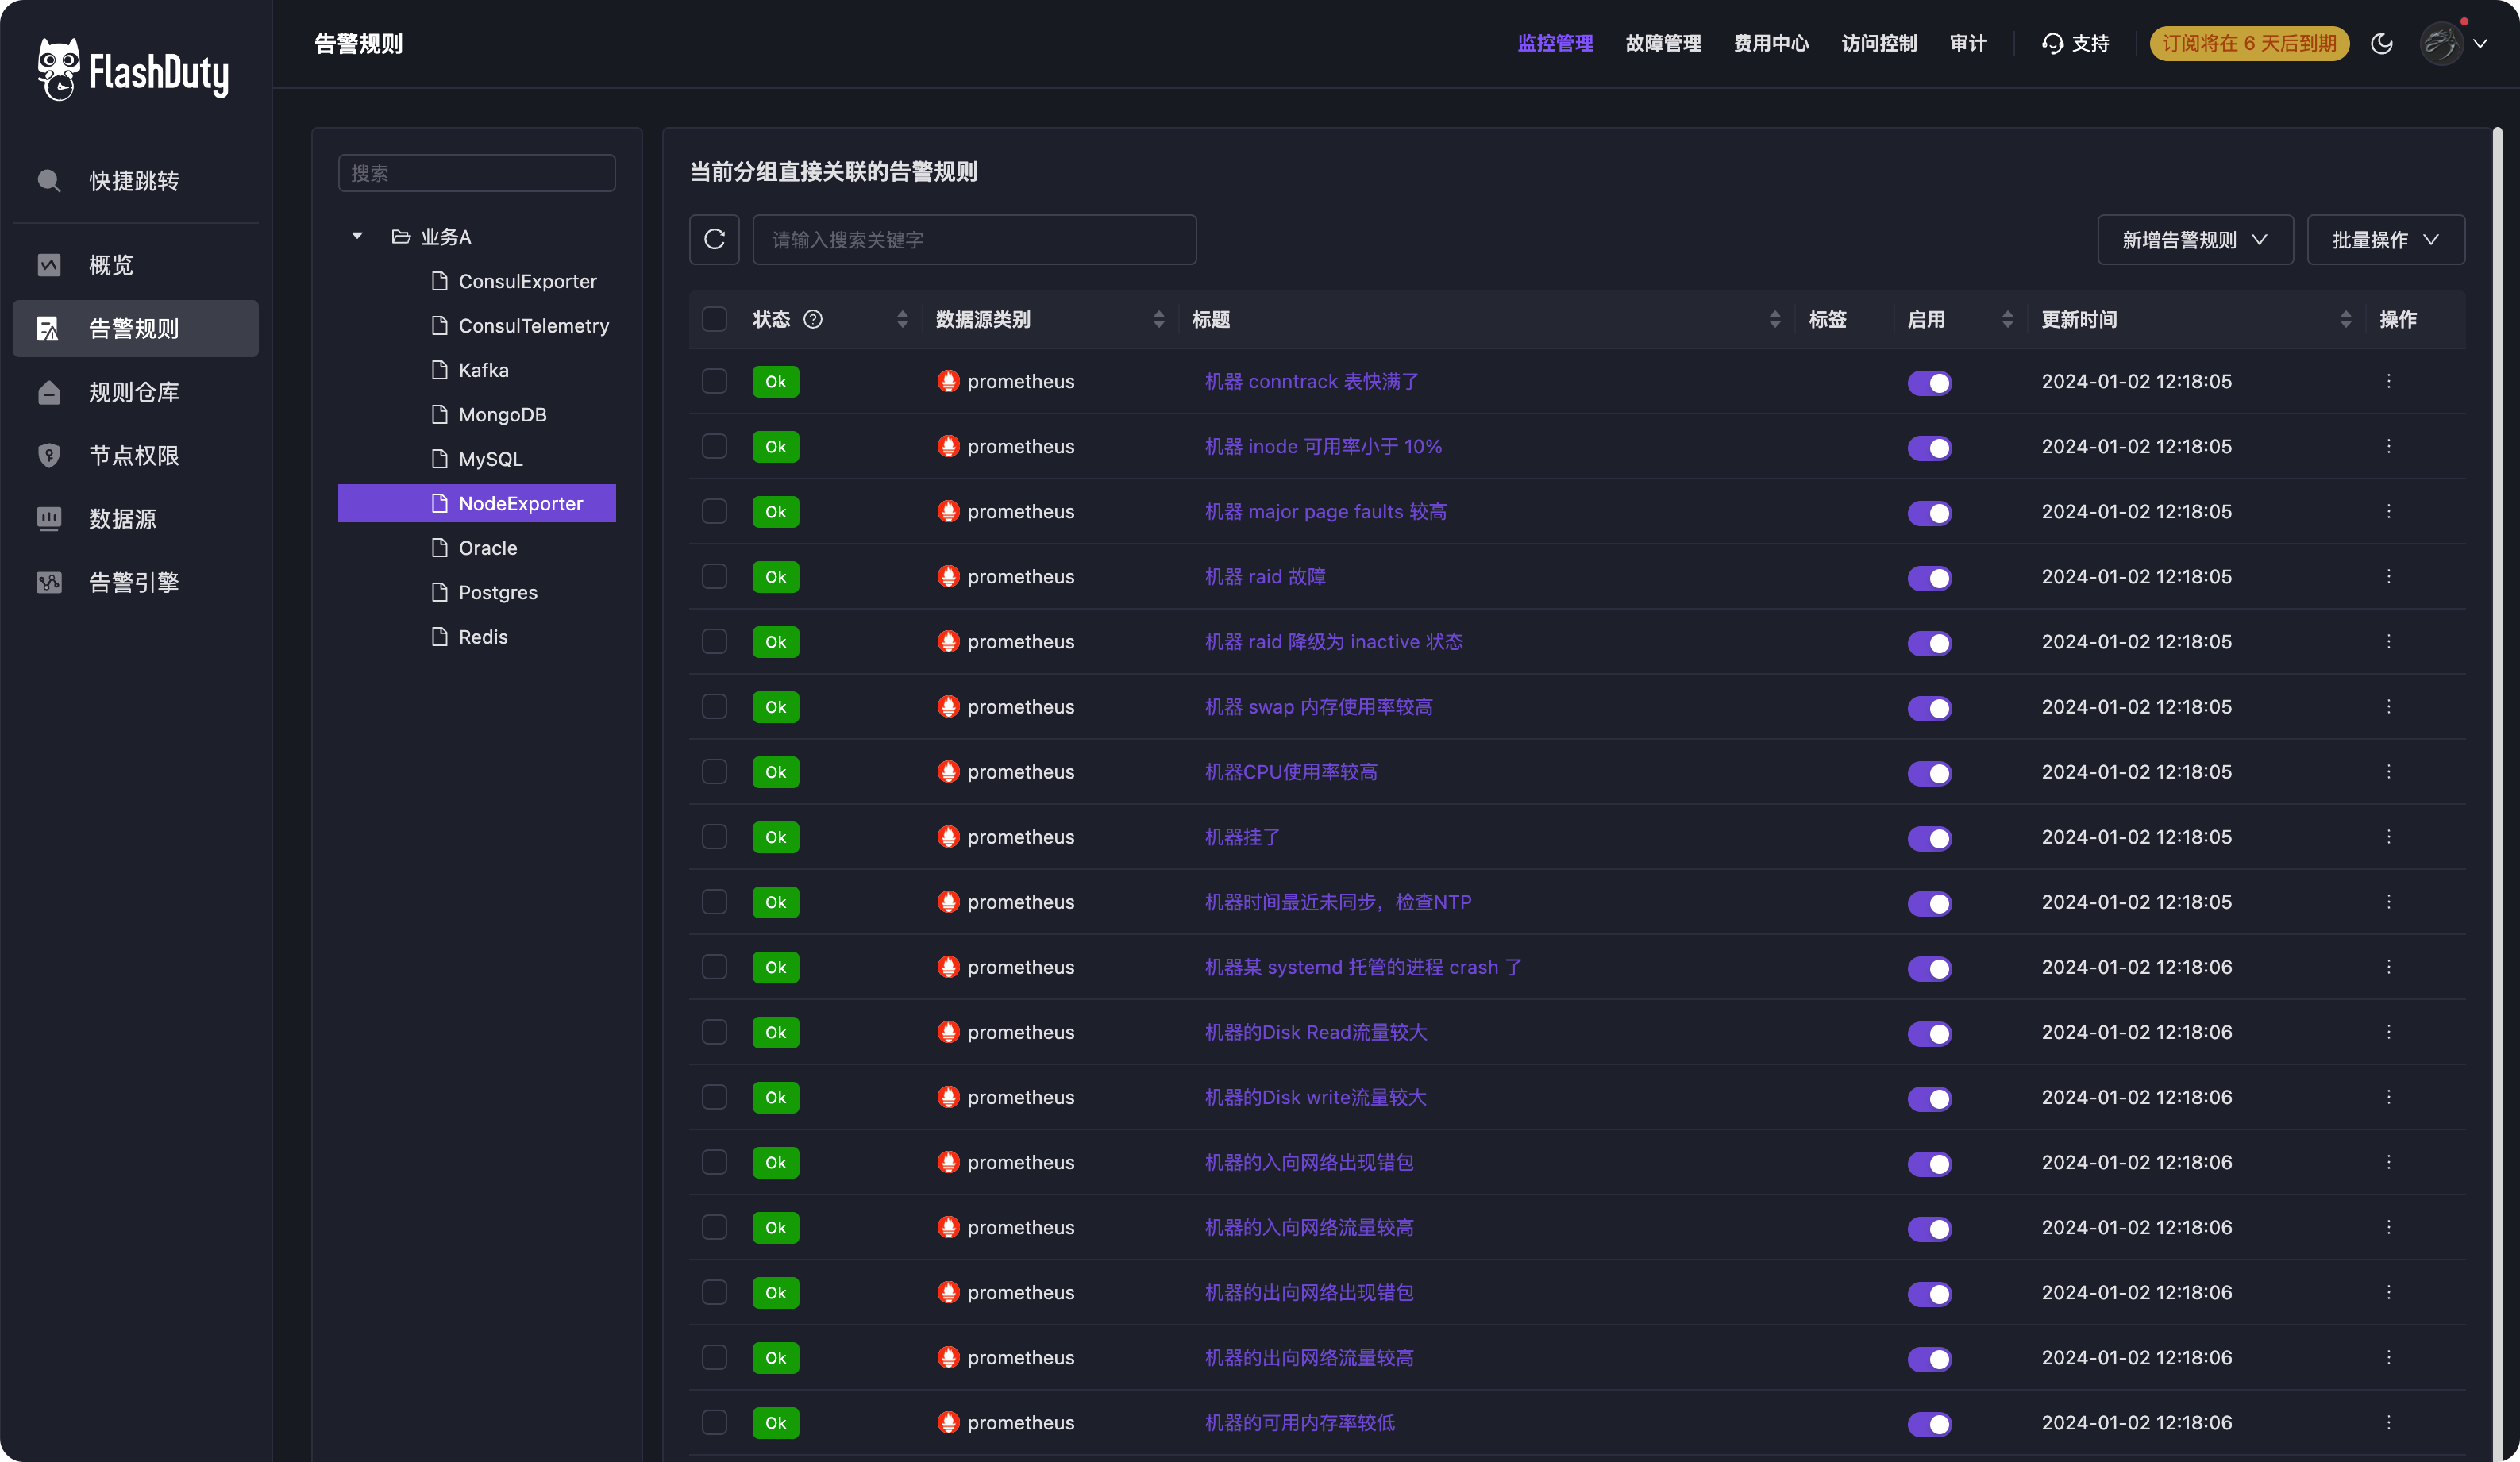Viewport: 2520px width, 1462px height.
Task: Click the help icon next to 状态
Action: 813,319
